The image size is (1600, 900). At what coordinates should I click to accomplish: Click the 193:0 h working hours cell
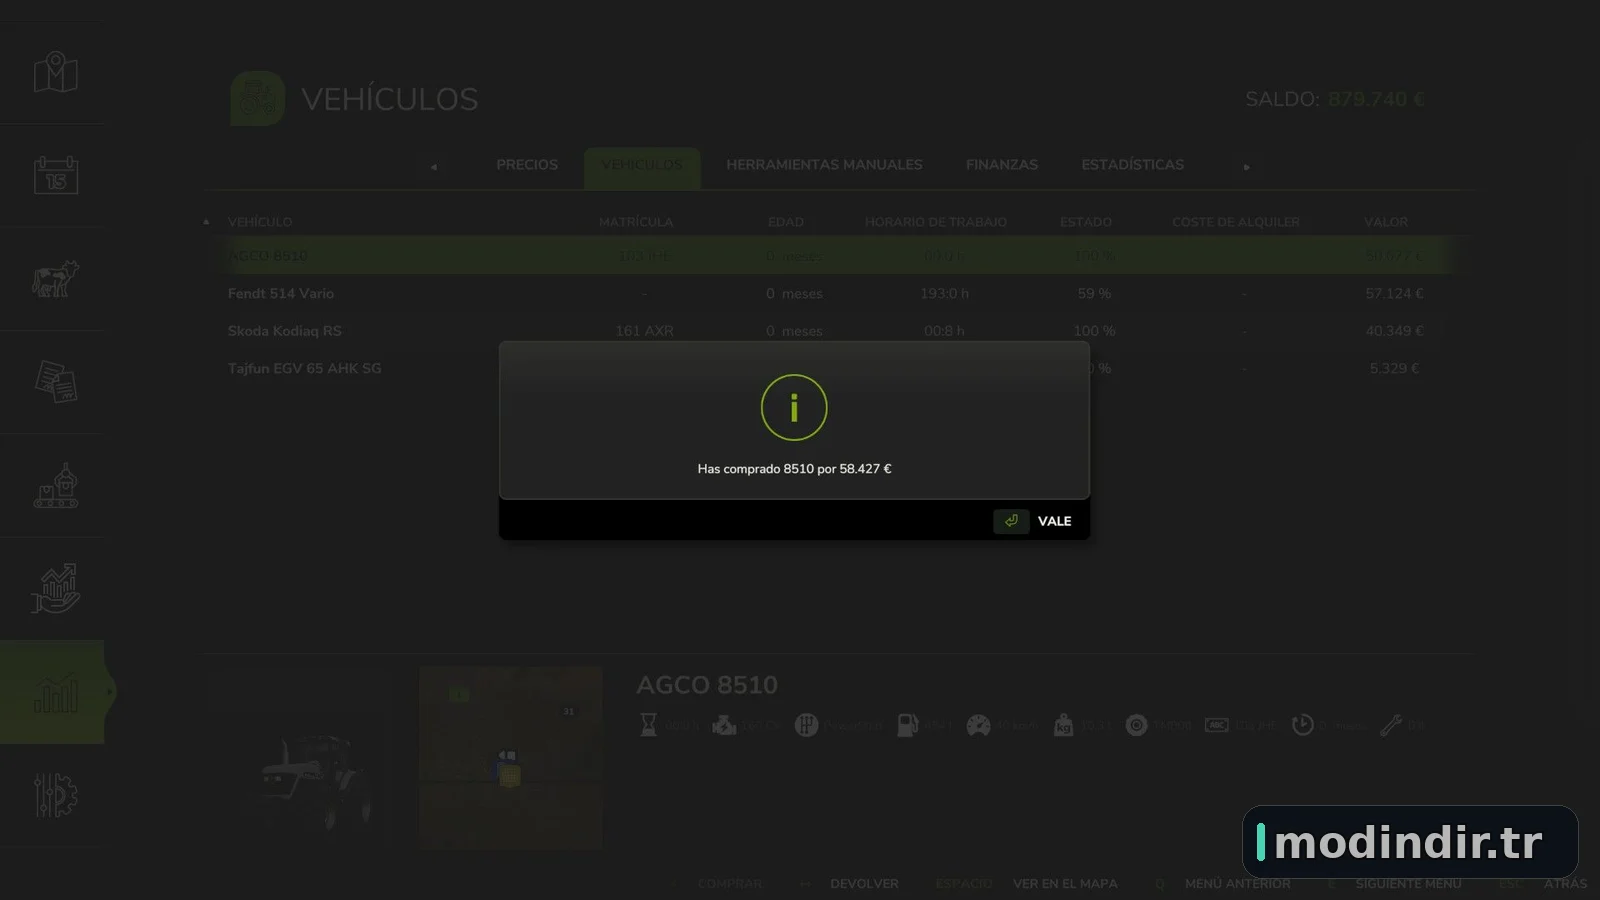click(944, 294)
